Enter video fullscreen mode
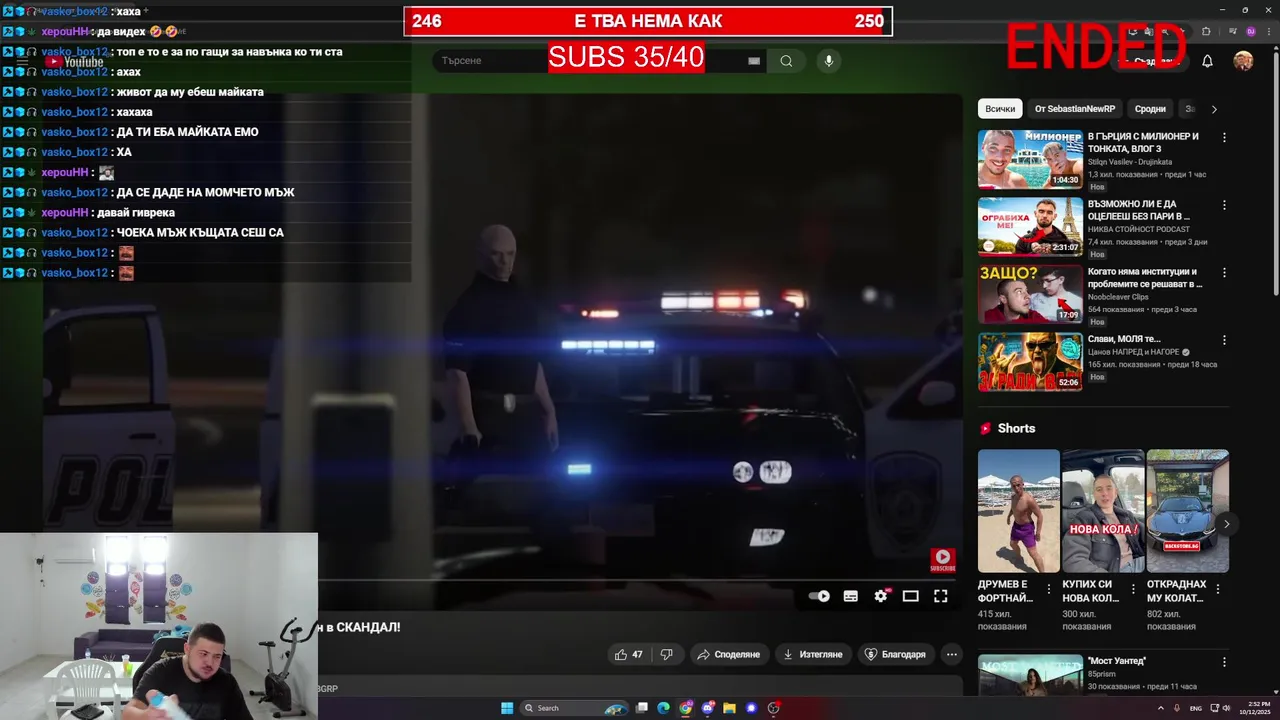Viewport: 1280px width, 720px height. (x=940, y=596)
